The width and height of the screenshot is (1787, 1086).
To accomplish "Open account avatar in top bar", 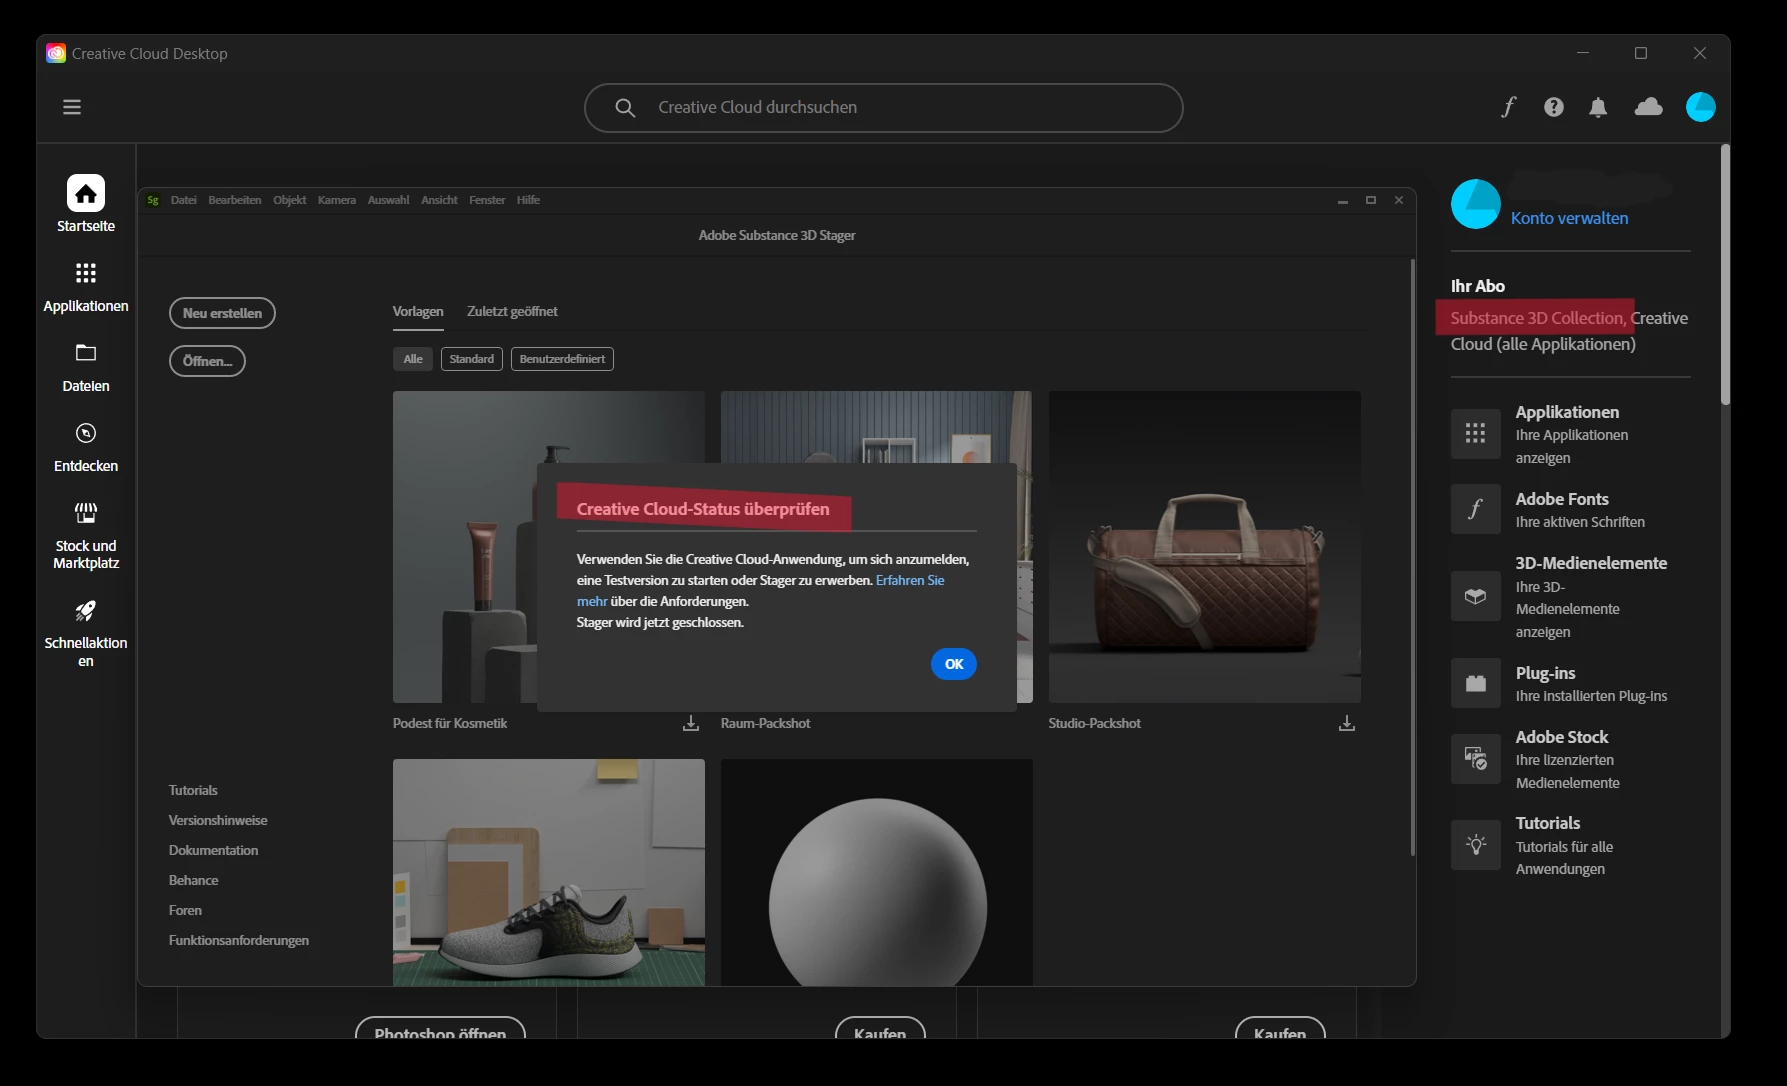I will 1701,107.
